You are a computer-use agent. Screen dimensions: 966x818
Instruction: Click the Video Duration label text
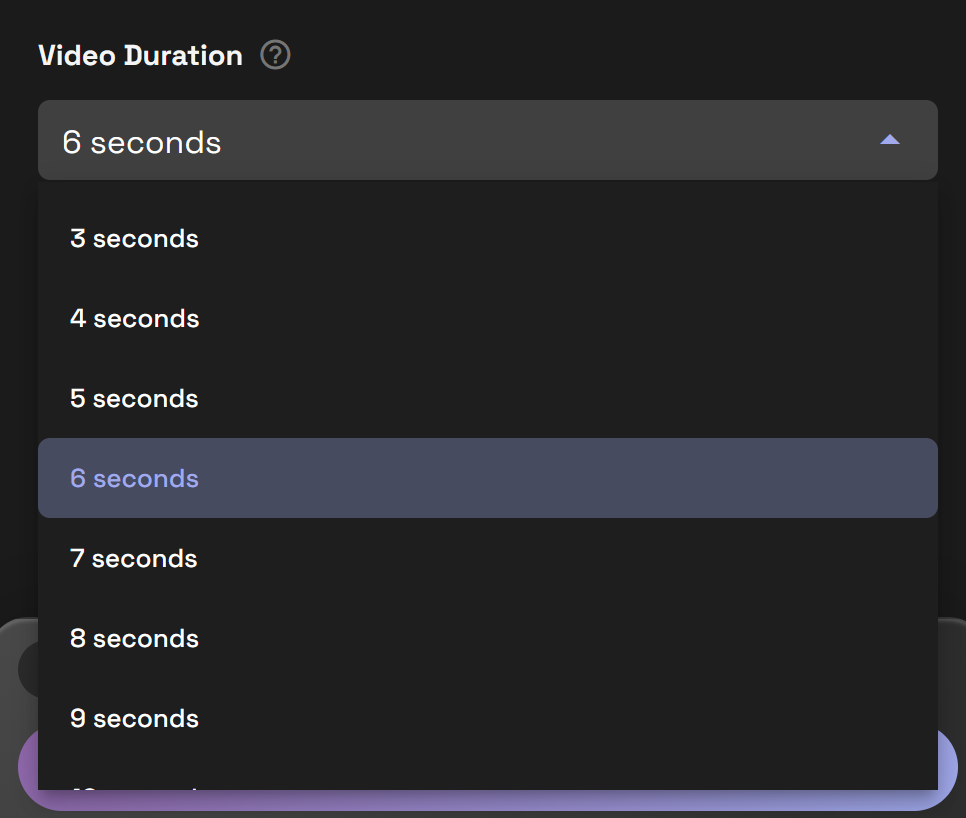139,55
